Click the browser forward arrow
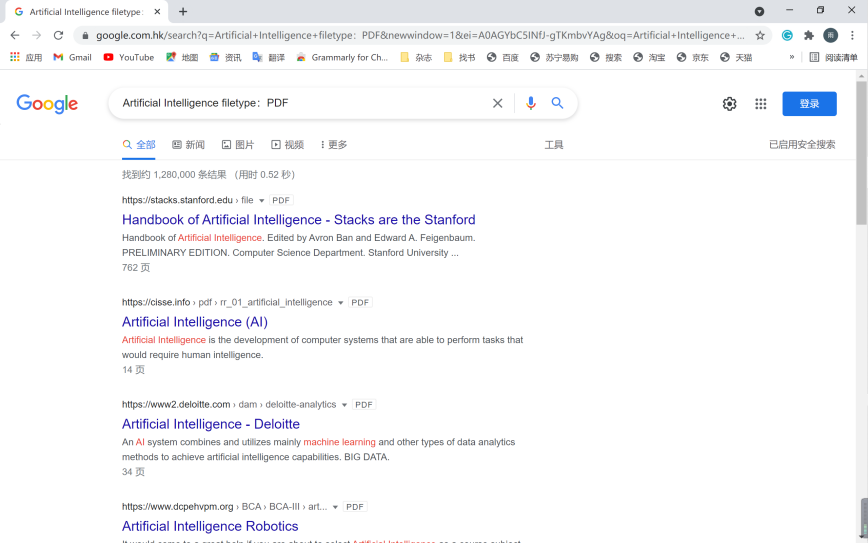Screen dimensions: 868x543 click(37, 35)
